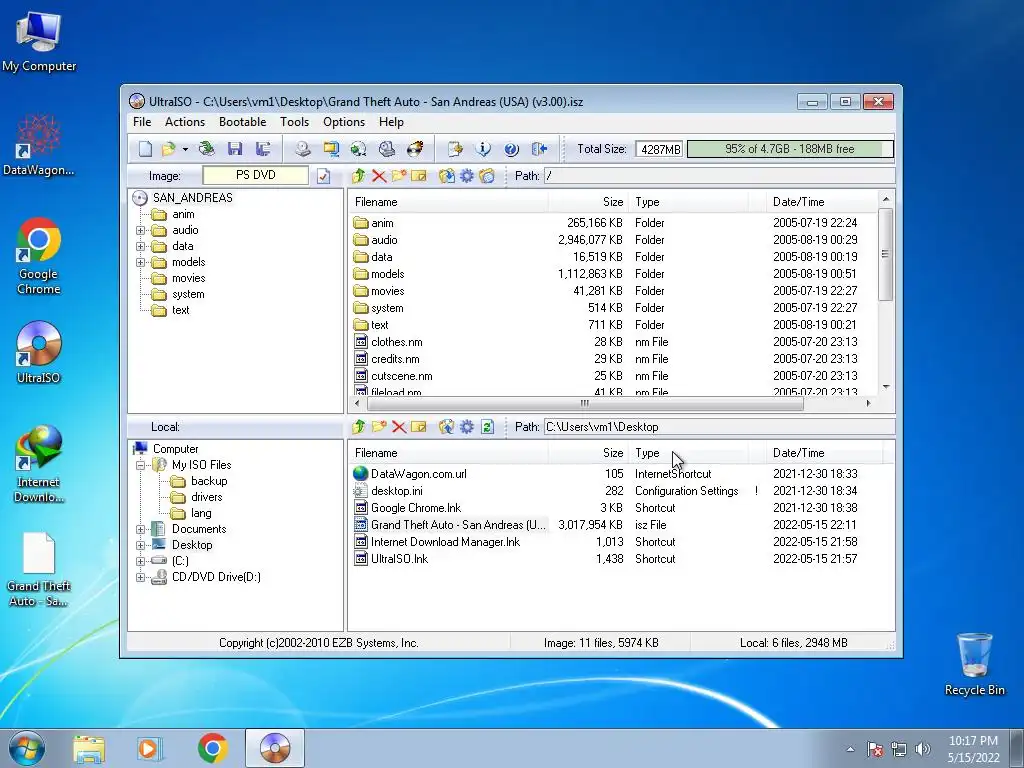Click Filename column header in local file list

[x=448, y=453]
